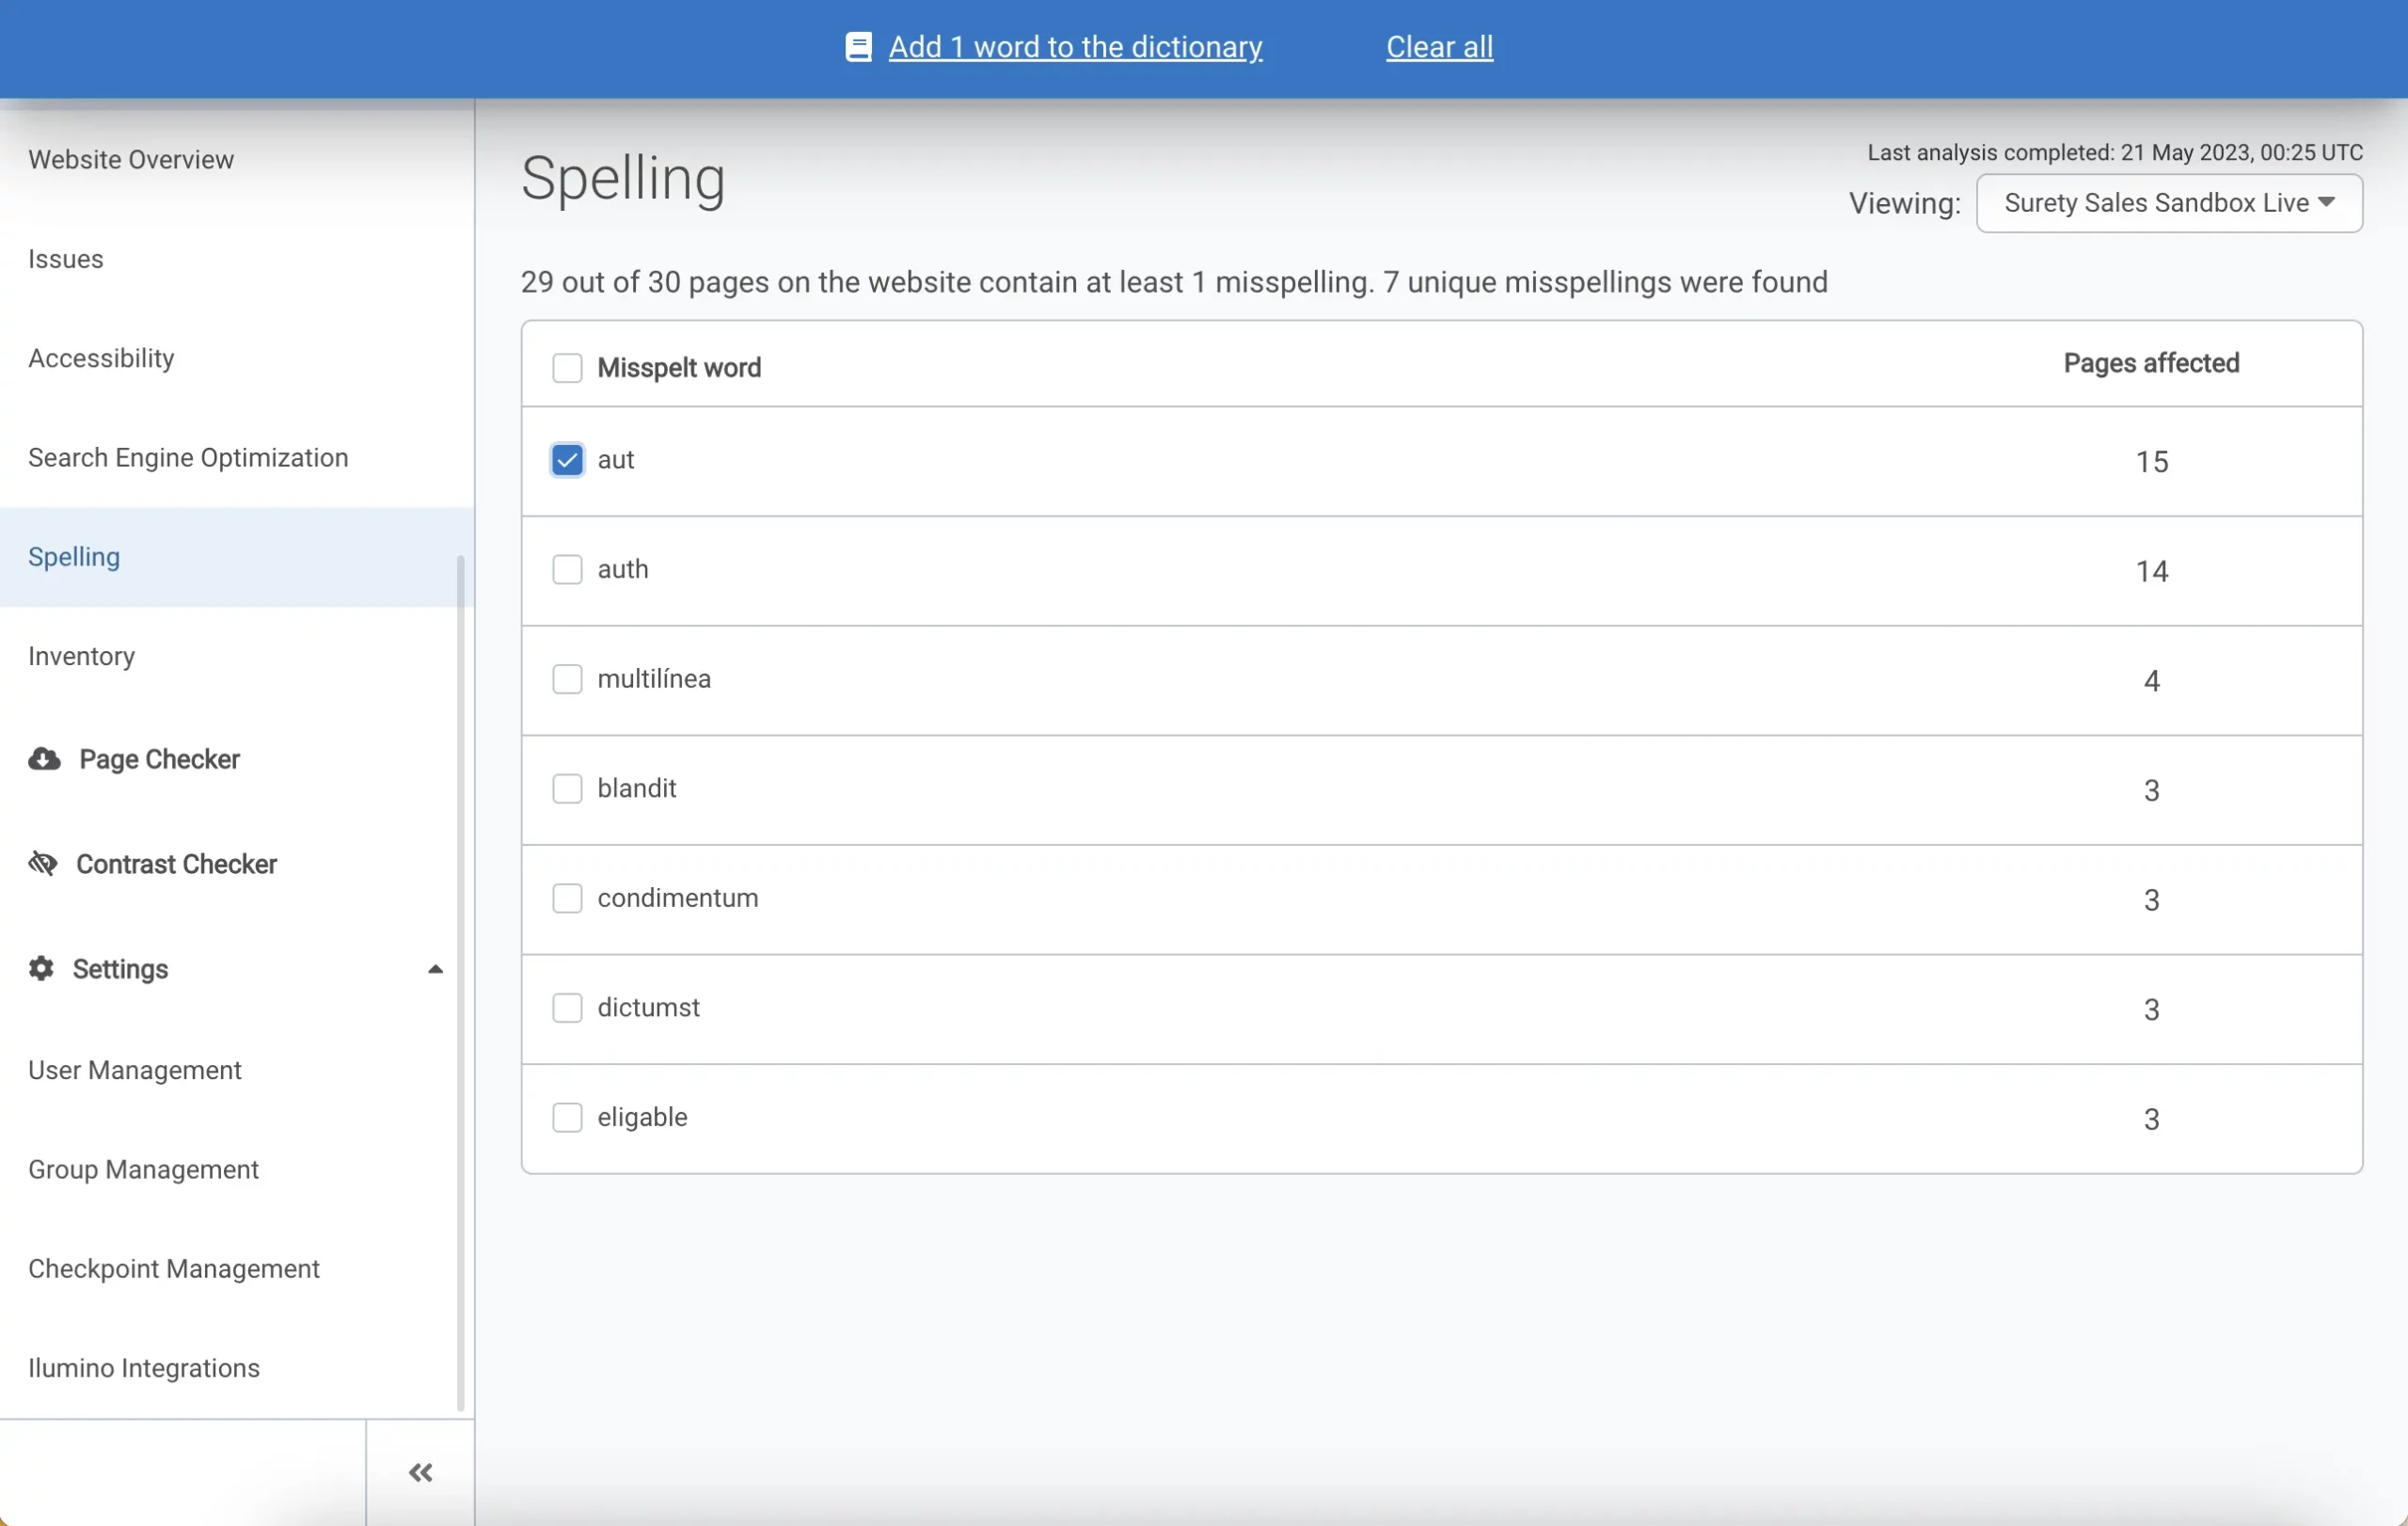The height and width of the screenshot is (1526, 2408).
Task: Click the dictionary book icon in banner
Action: coord(858,47)
